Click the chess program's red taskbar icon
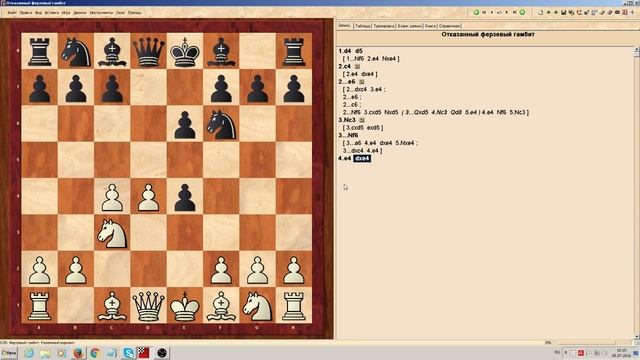This screenshot has width=640, height=360. 144,353
